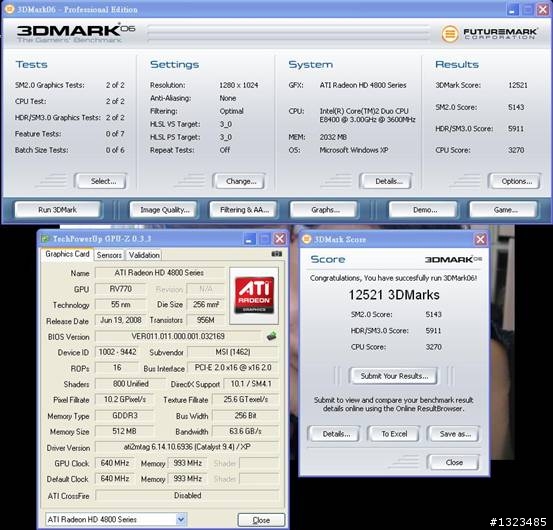553x530 pixels.
Task: Click the Release Date value Jun 19, 2008
Action: [x=120, y=320]
